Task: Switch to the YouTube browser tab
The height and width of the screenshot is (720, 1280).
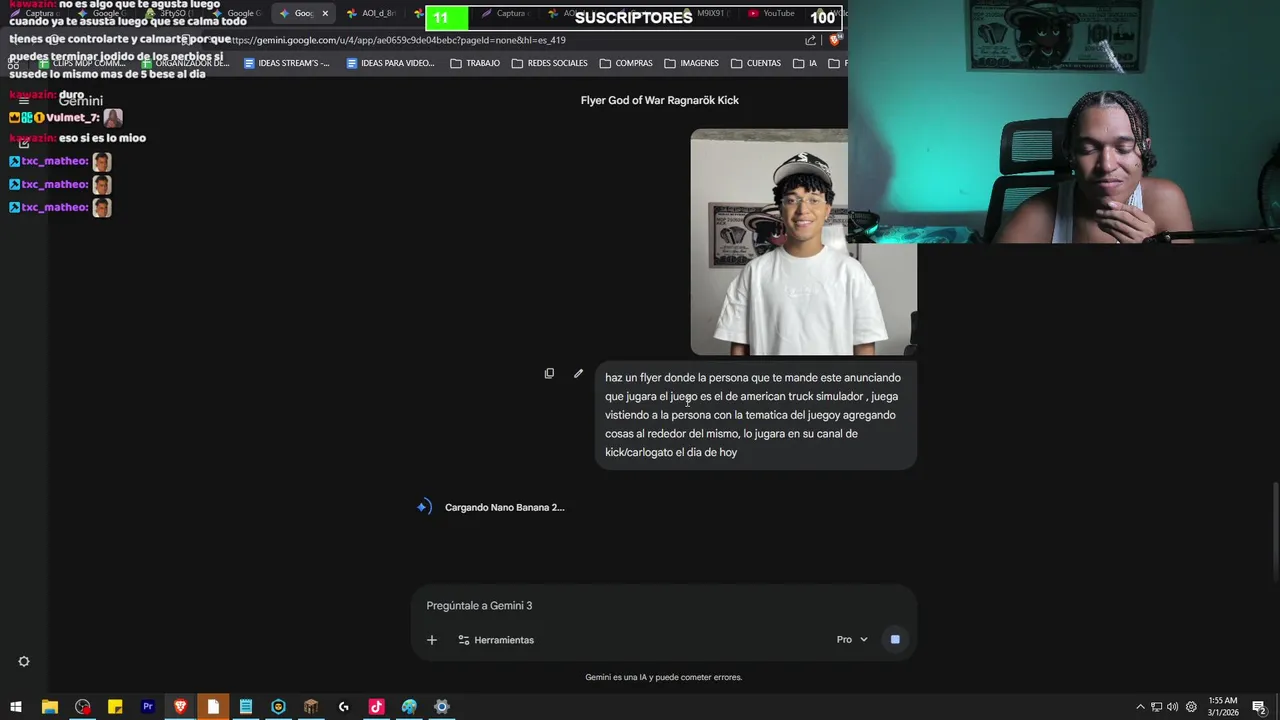Action: click(771, 13)
